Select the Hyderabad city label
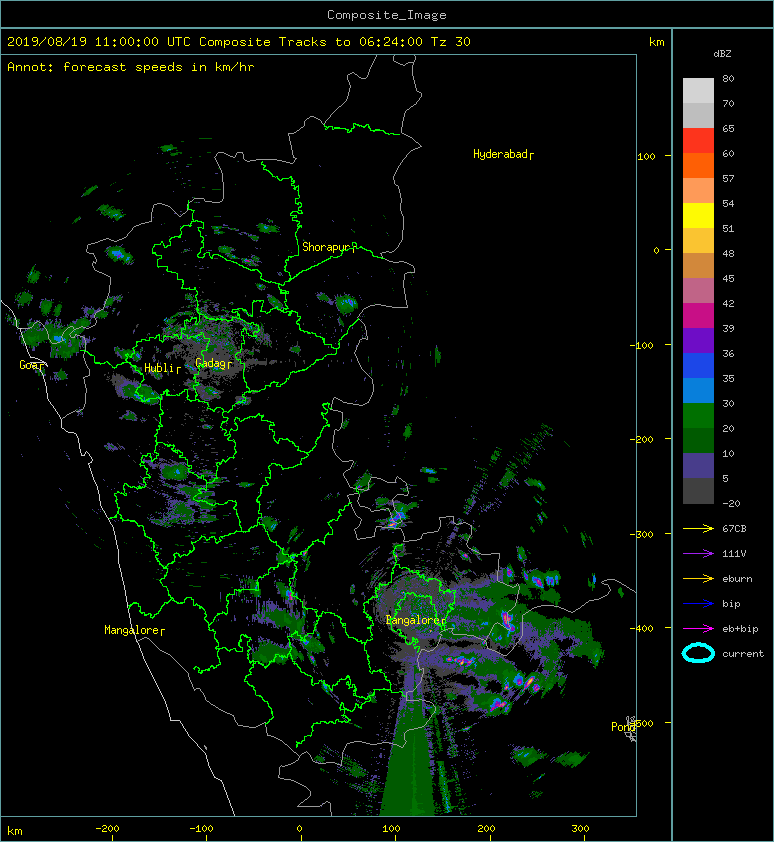Viewport: 774px width, 842px height. point(503,155)
